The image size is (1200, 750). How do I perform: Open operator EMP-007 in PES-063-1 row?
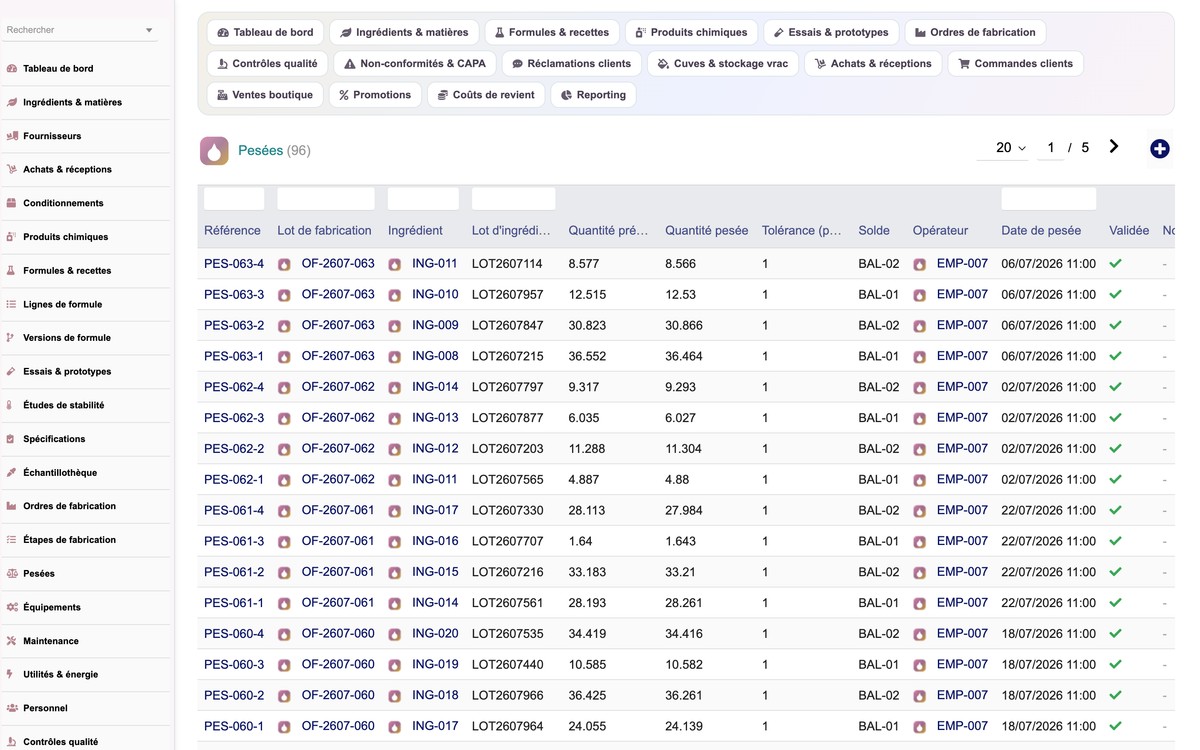click(962, 356)
